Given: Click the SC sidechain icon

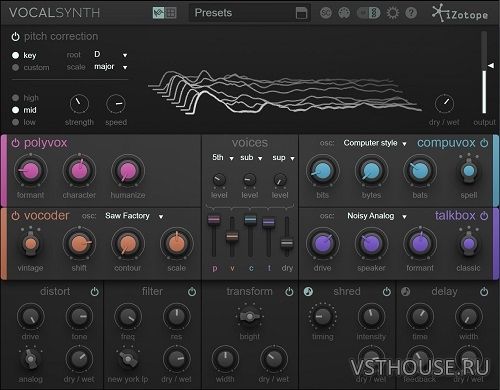Looking at the screenshot, I should [326, 13].
